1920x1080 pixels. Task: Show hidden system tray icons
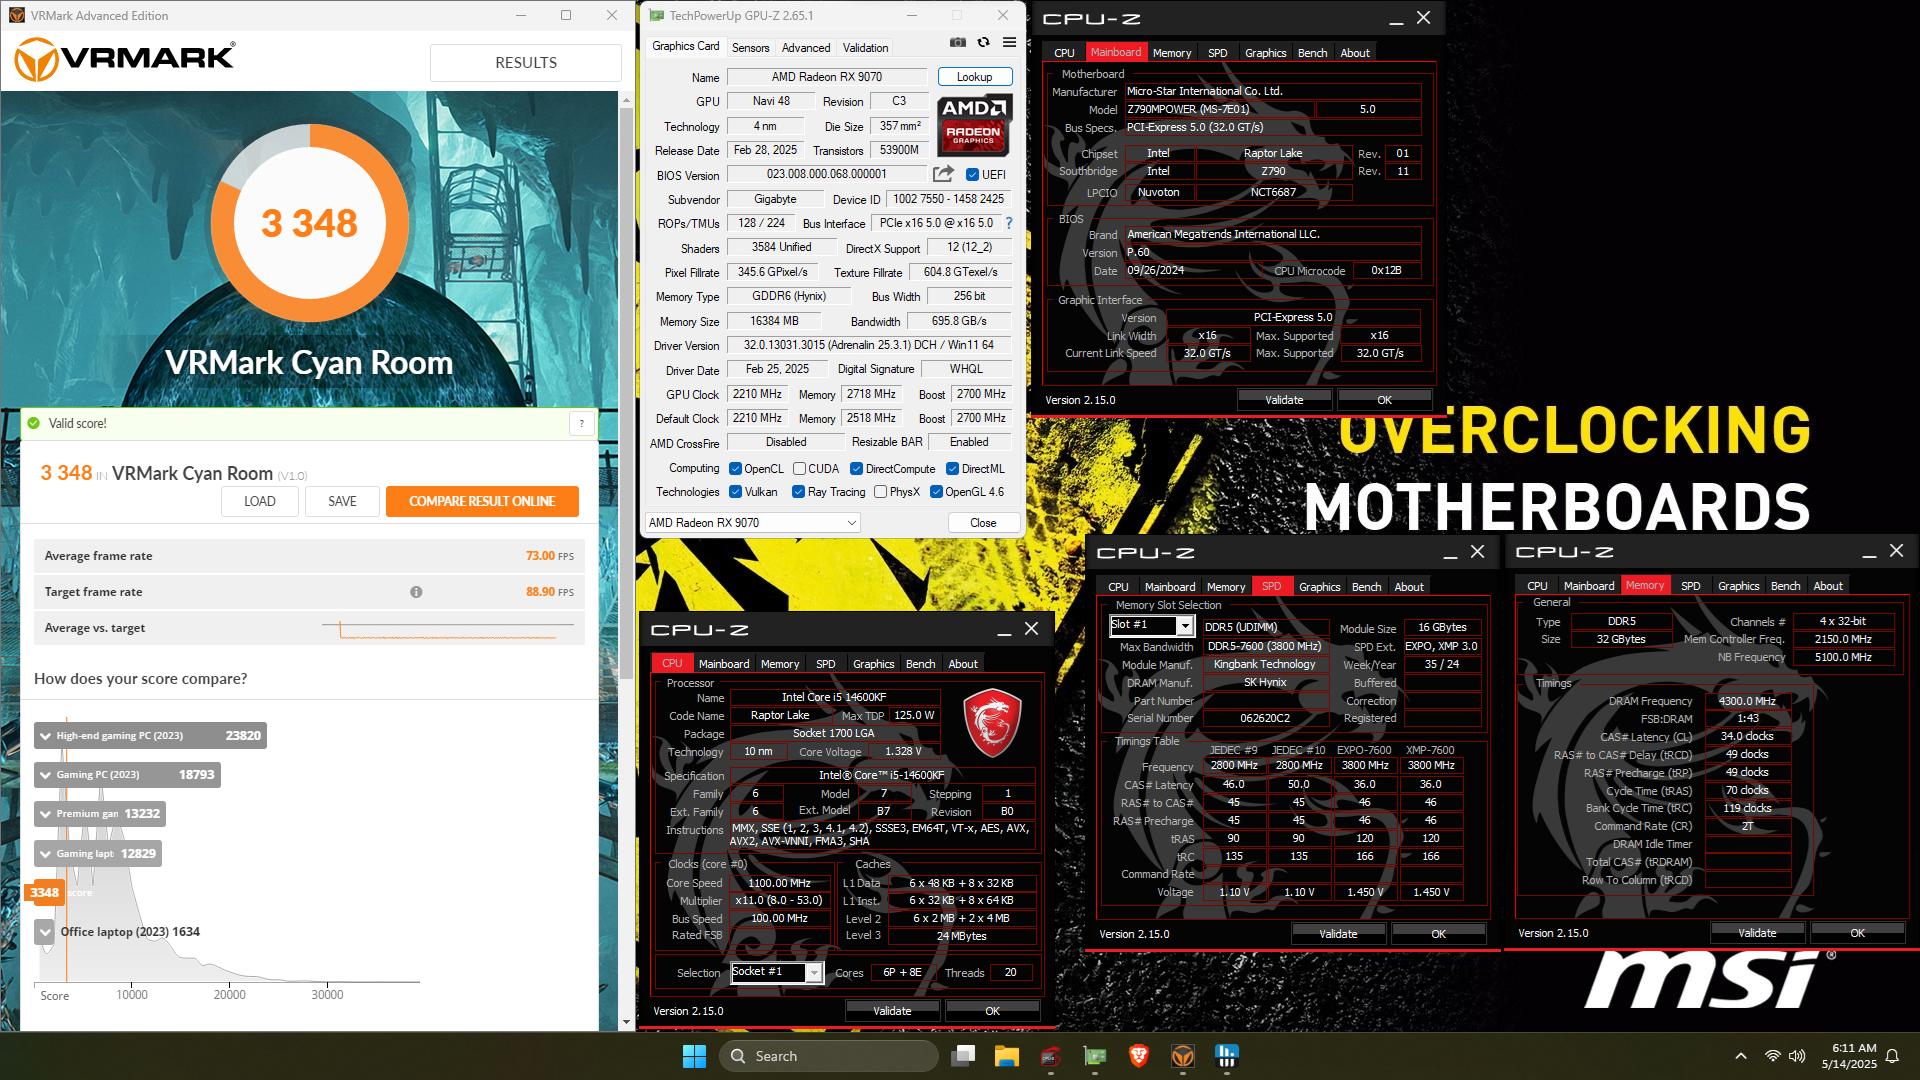tap(1741, 1056)
